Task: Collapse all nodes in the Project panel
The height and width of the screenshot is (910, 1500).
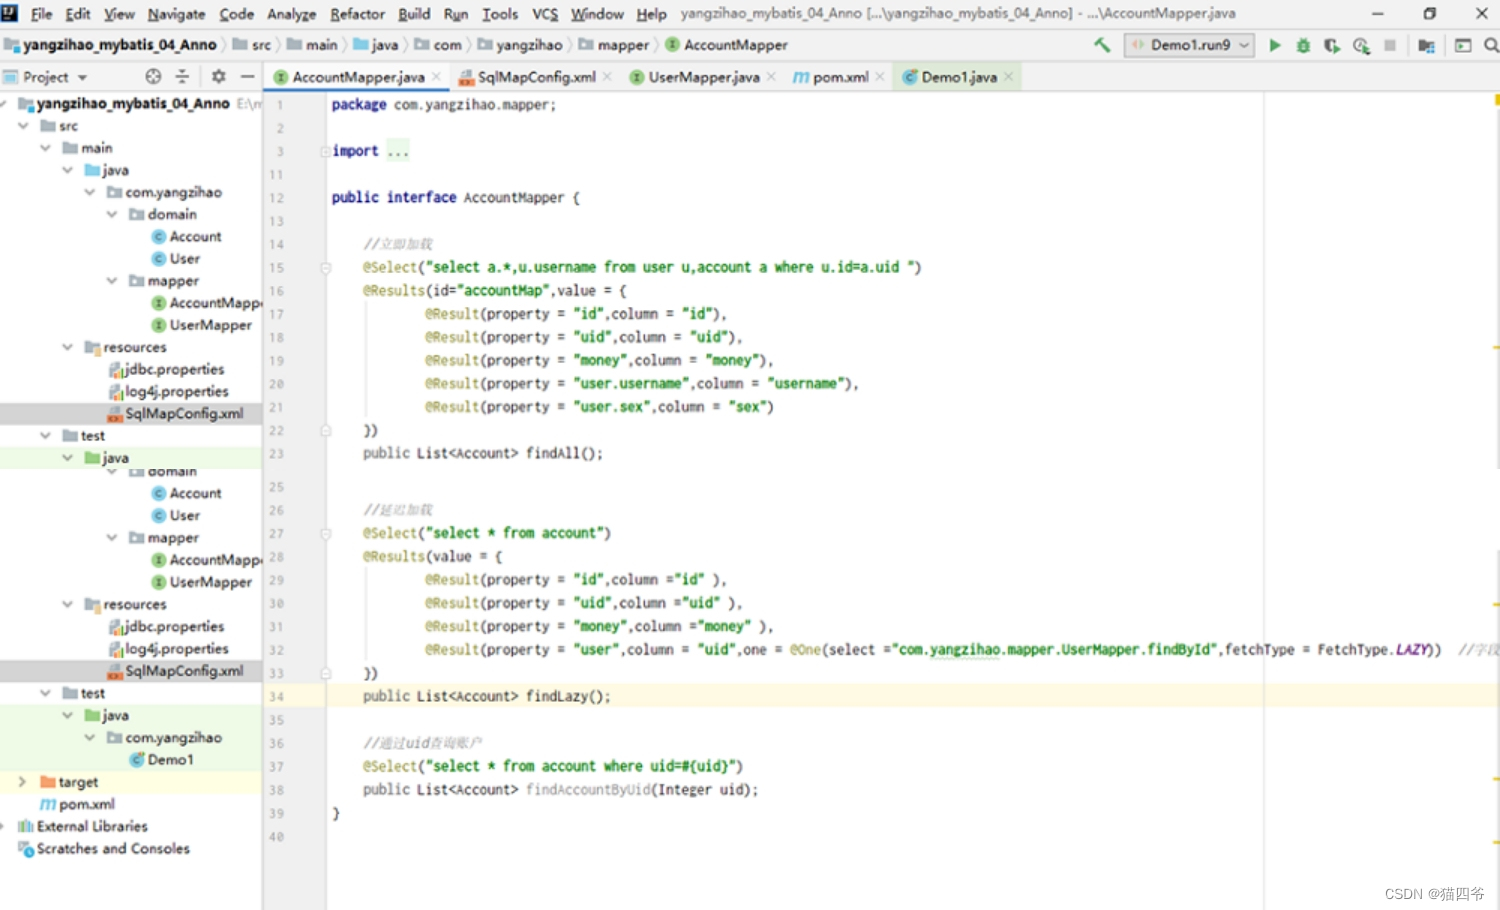Action: (x=182, y=77)
